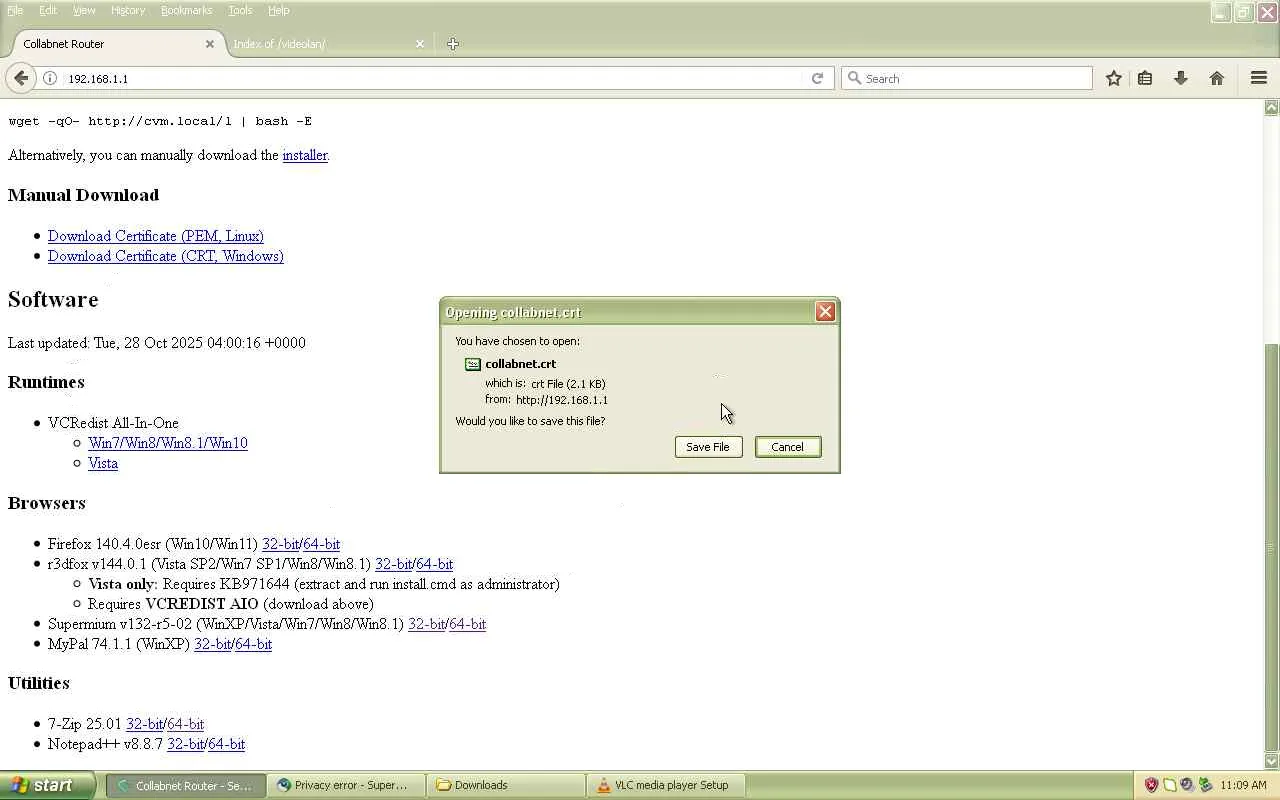Open Download Certificate (CRT, Windows) link

[166, 256]
